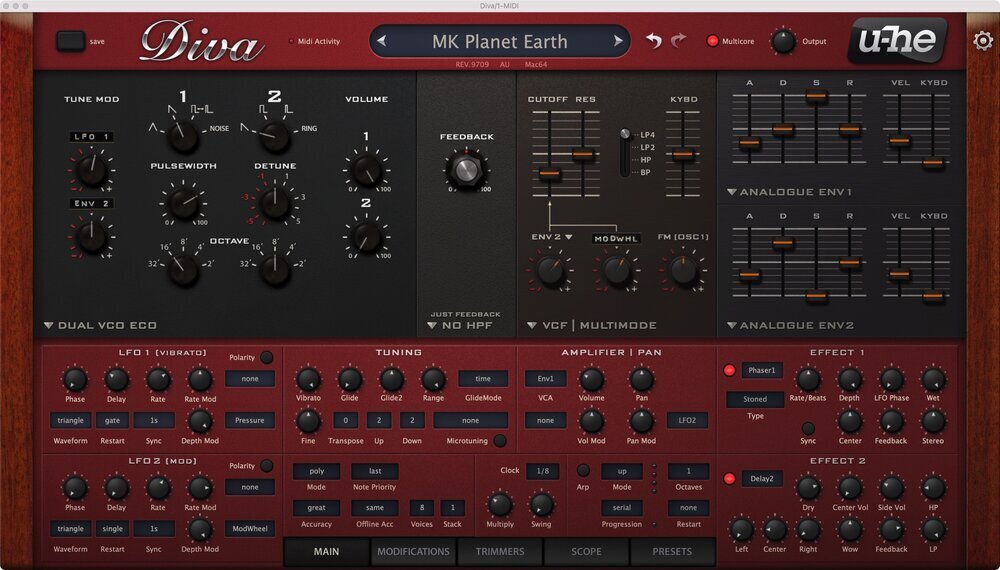Toggle LFO 2 Polarity button
This screenshot has width=1000, height=570.
(267, 466)
